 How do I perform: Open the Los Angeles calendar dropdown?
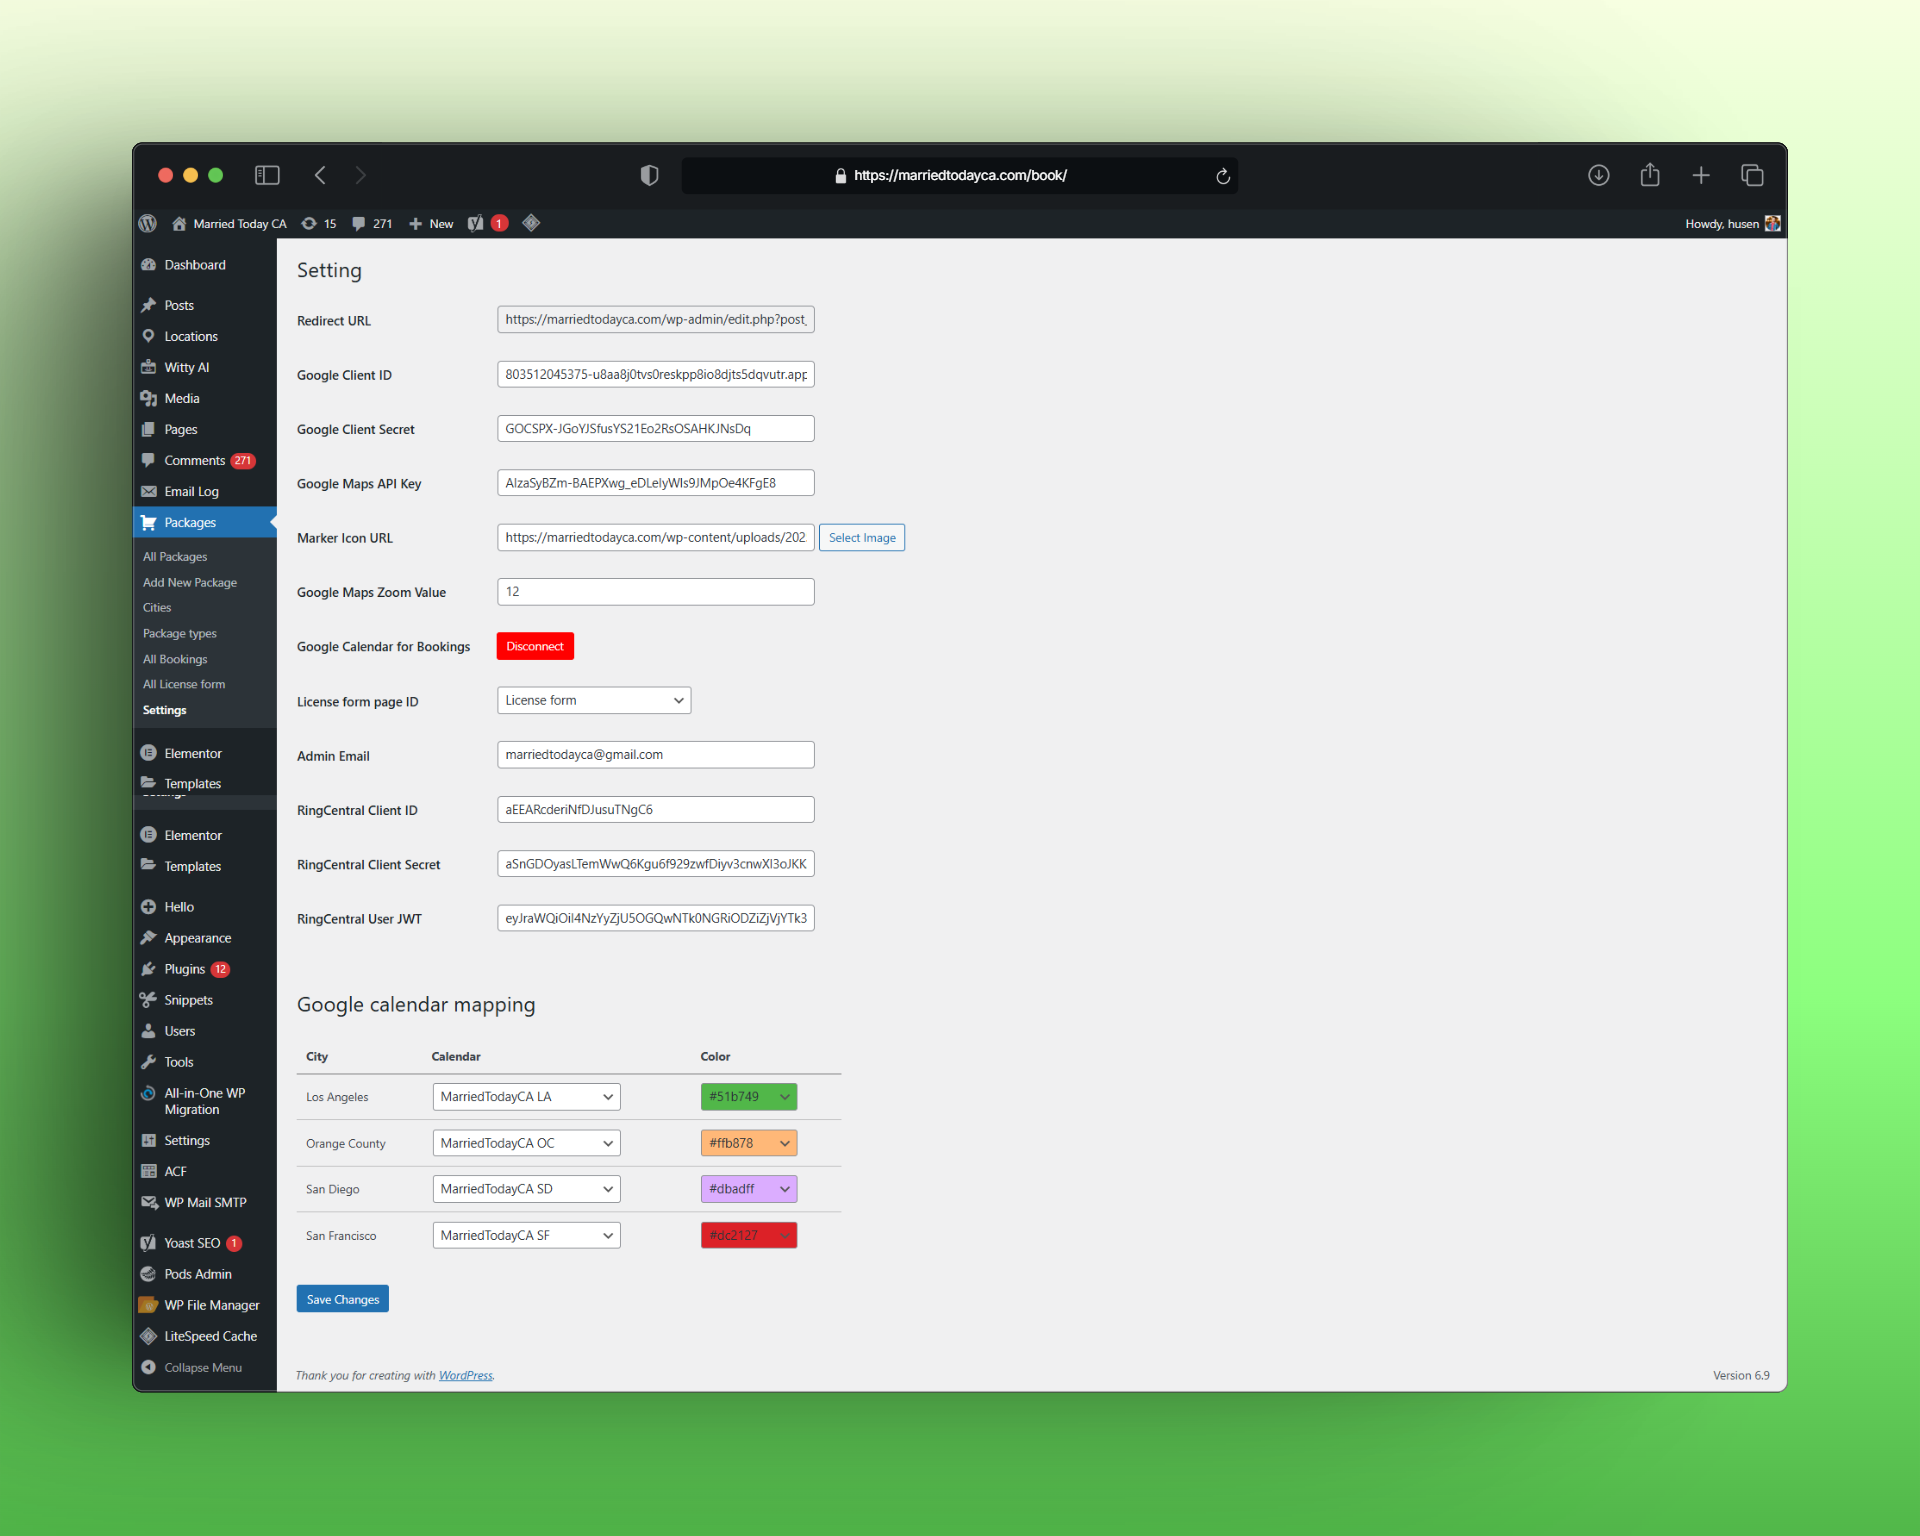526,1097
